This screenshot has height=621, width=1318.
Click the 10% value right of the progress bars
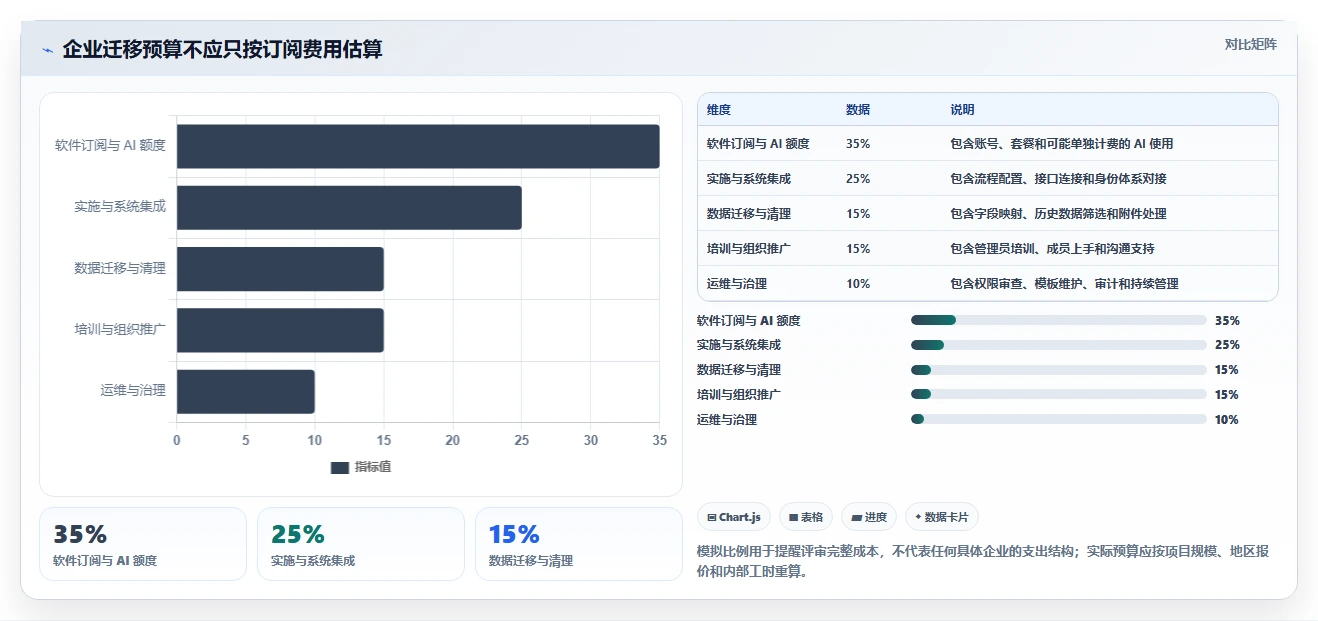1226,421
